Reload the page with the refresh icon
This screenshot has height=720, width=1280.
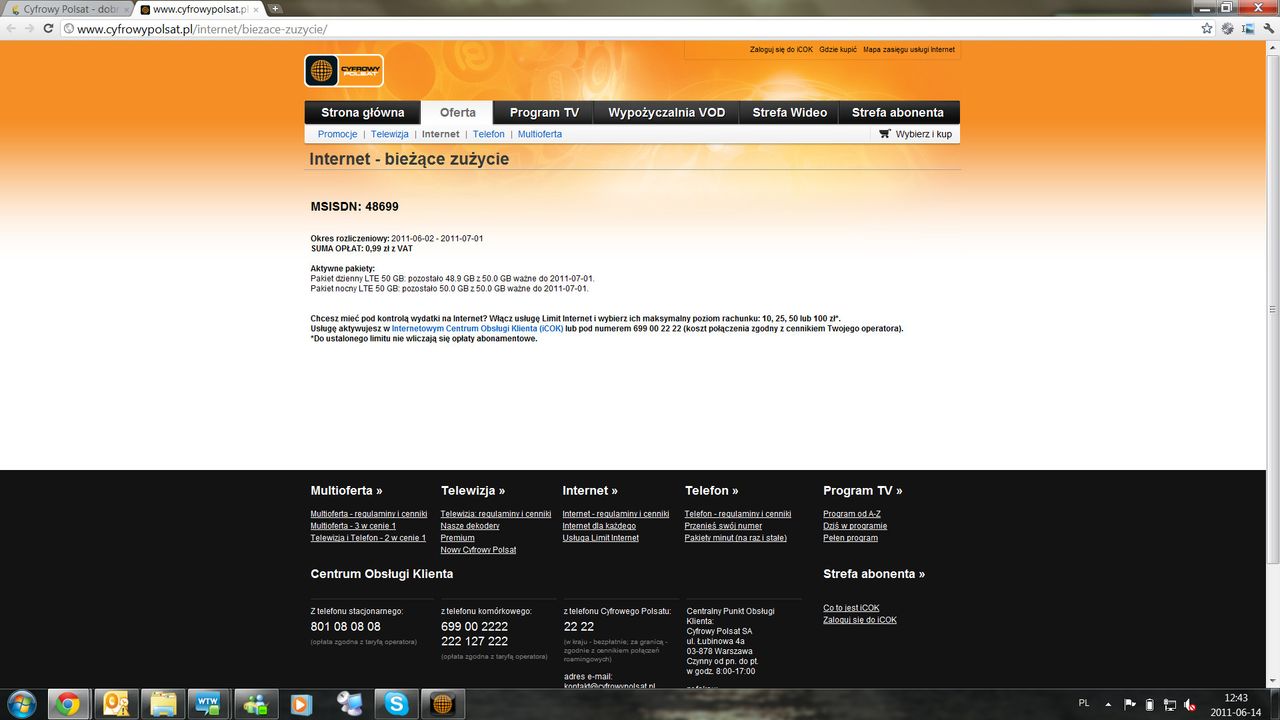point(50,29)
